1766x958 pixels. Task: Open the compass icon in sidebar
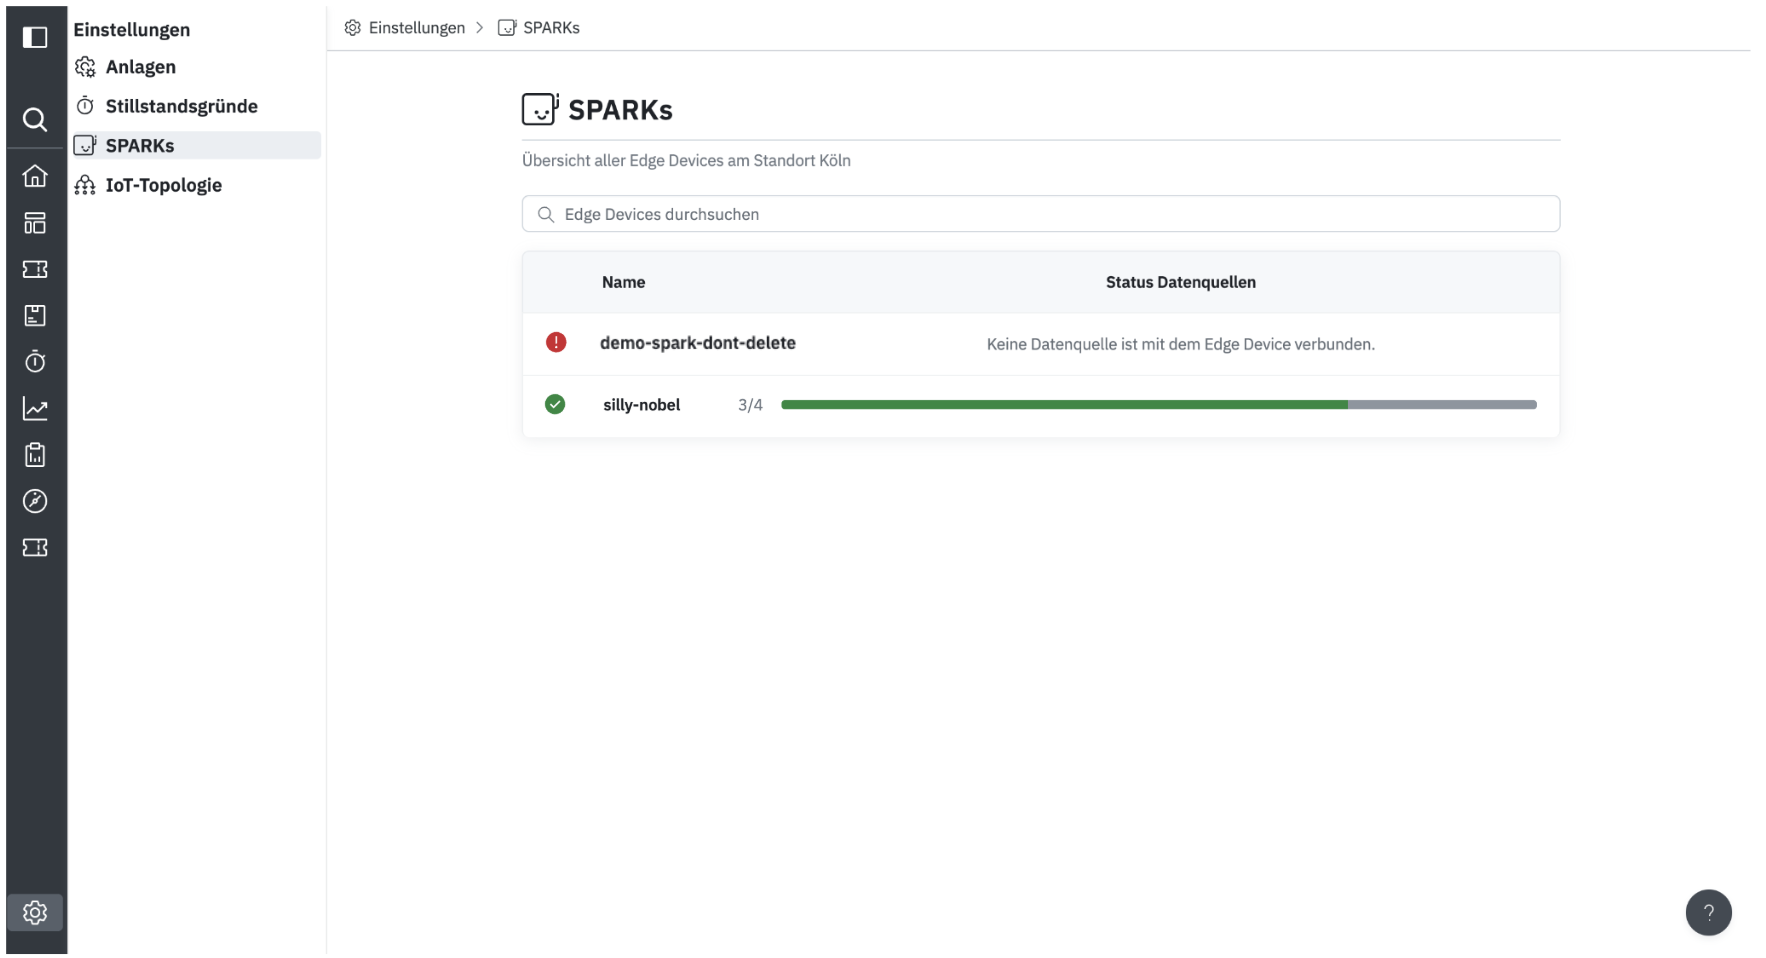pyautogui.click(x=35, y=501)
